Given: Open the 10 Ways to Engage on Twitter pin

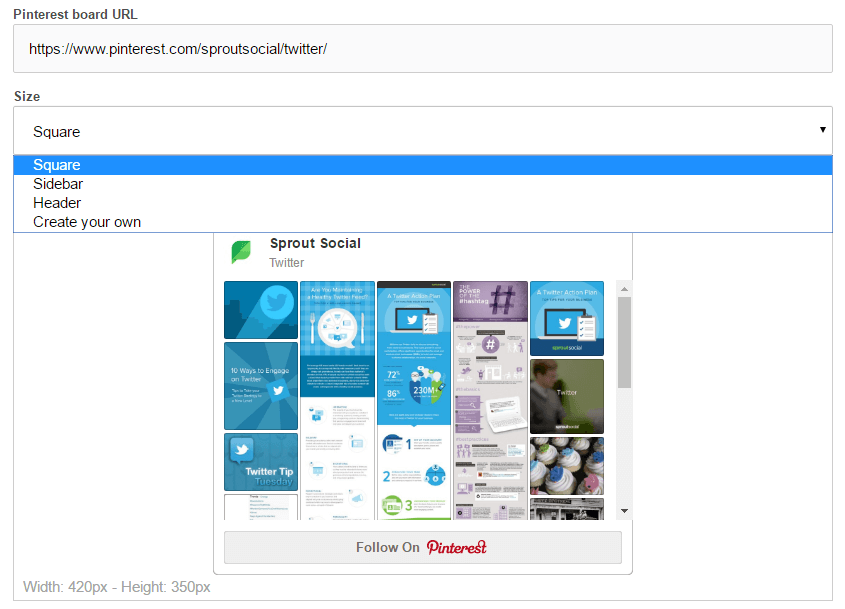Looking at the screenshot, I should click(261, 386).
